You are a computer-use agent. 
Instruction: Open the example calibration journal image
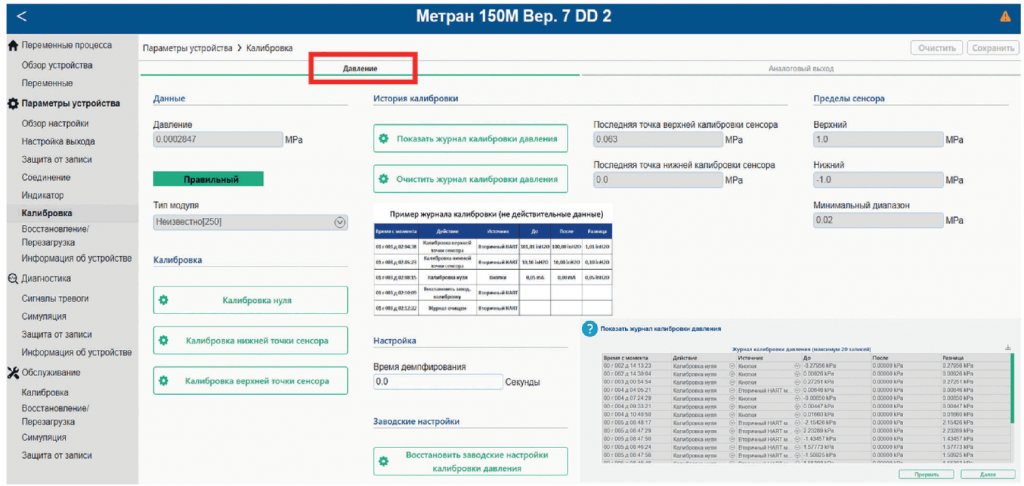coord(493,261)
